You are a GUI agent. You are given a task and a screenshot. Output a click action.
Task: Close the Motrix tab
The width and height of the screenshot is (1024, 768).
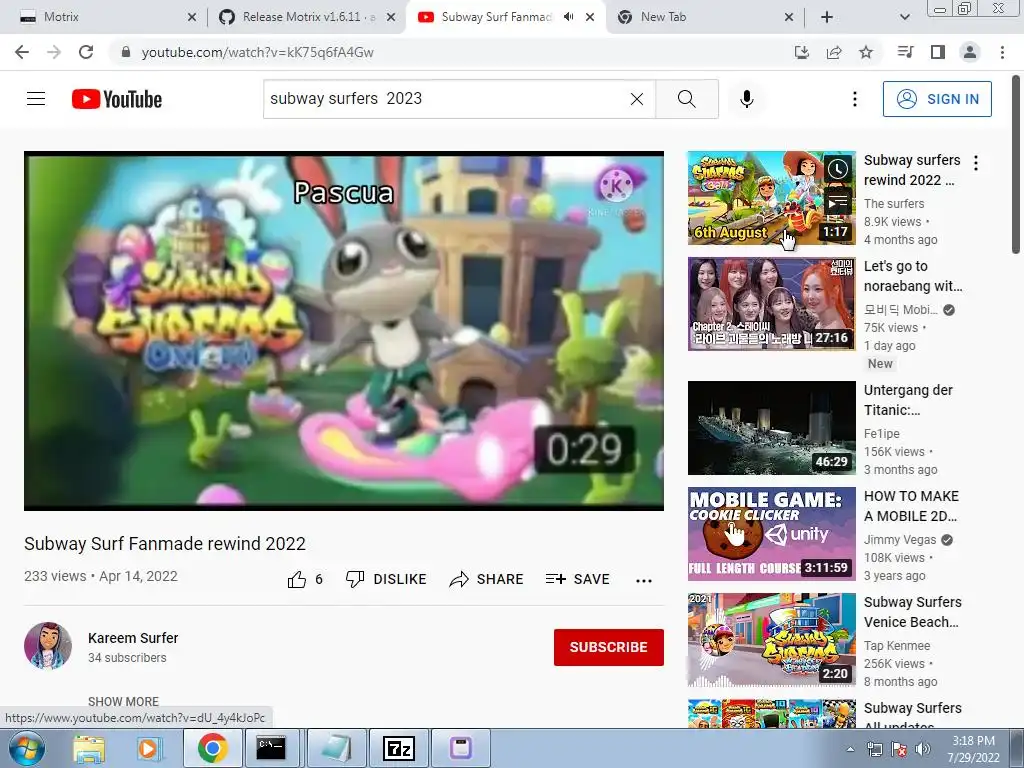tap(191, 18)
